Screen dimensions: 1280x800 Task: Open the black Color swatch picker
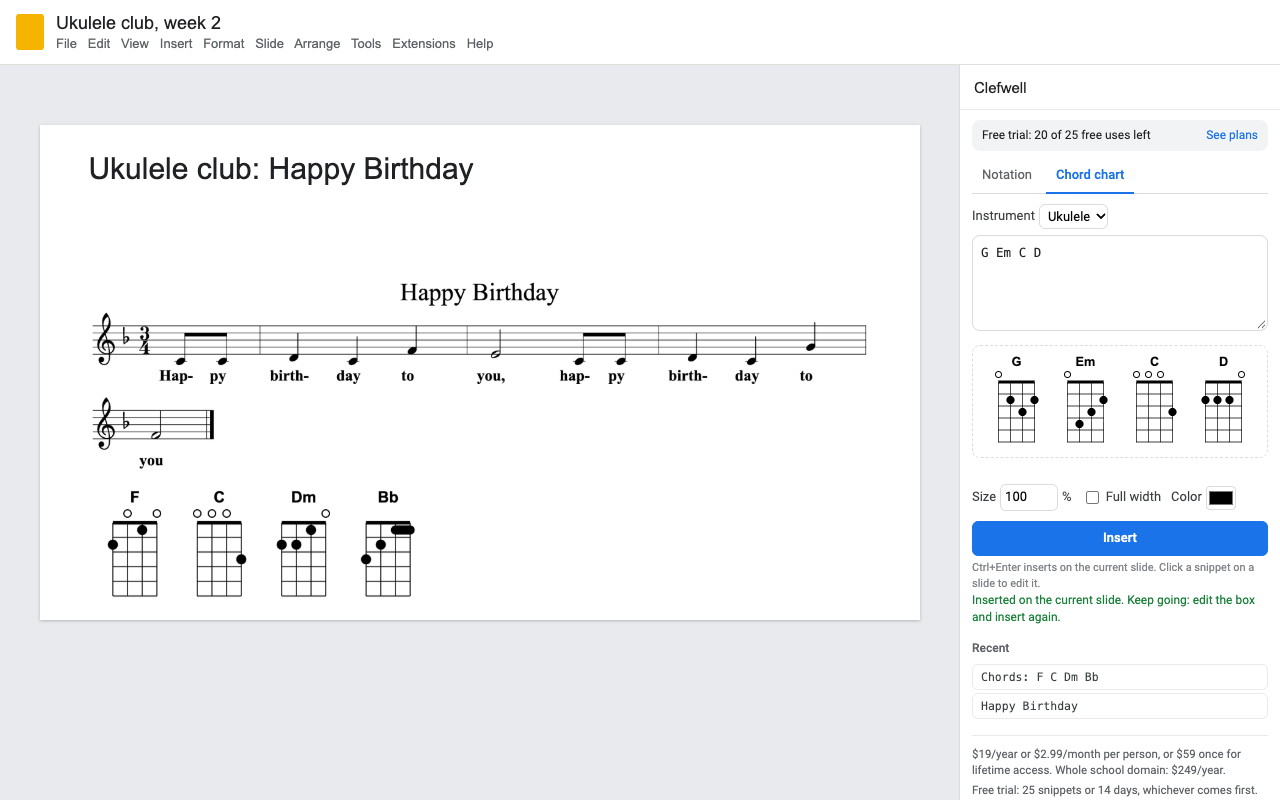coord(1221,497)
